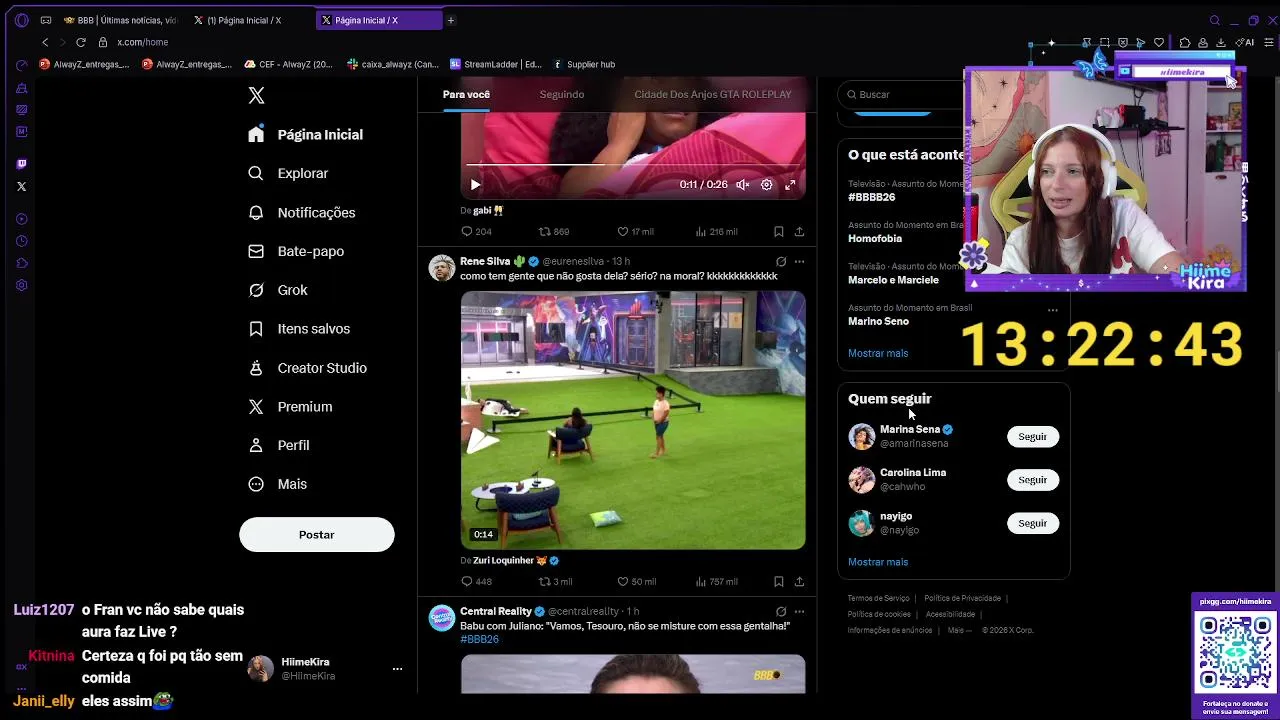
Task: Open Notificações in the sidebar
Action: 302,212
